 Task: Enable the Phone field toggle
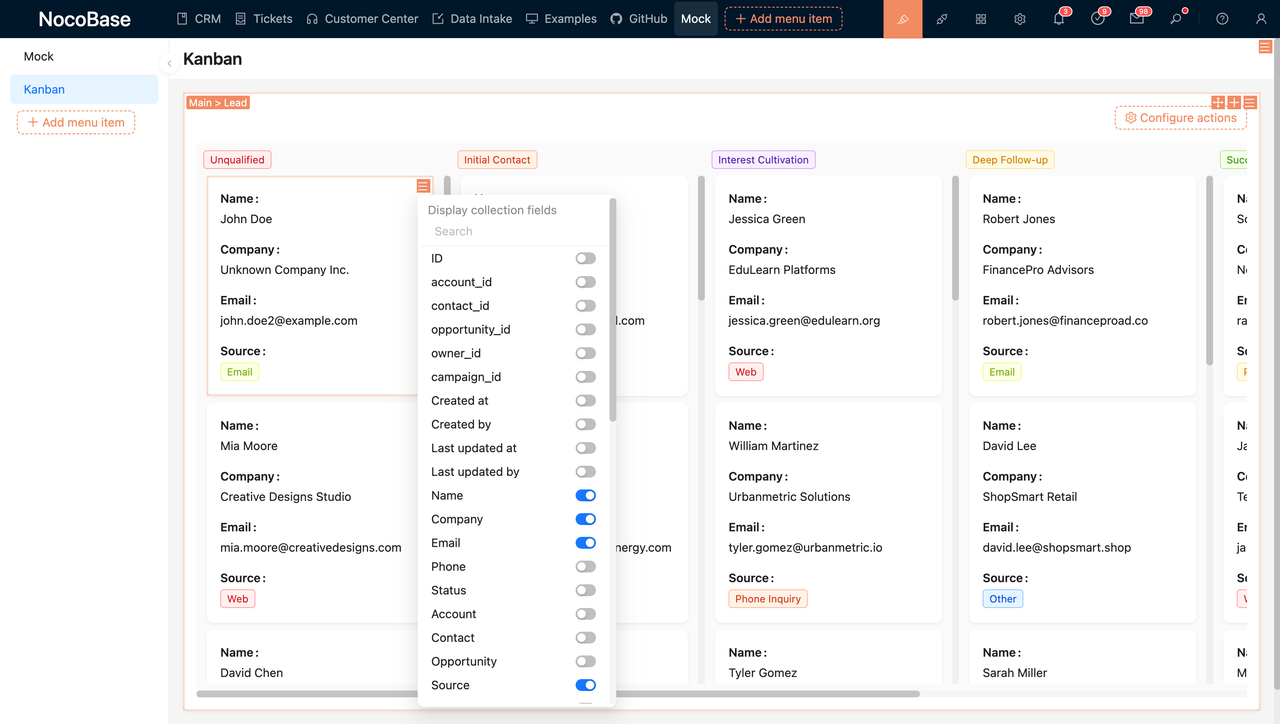[586, 566]
